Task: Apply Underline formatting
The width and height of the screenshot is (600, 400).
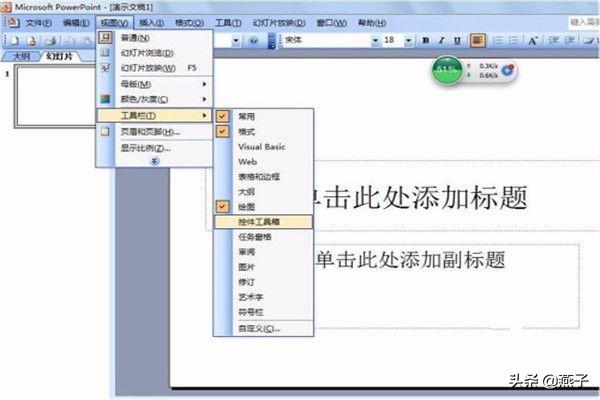Action: point(457,40)
